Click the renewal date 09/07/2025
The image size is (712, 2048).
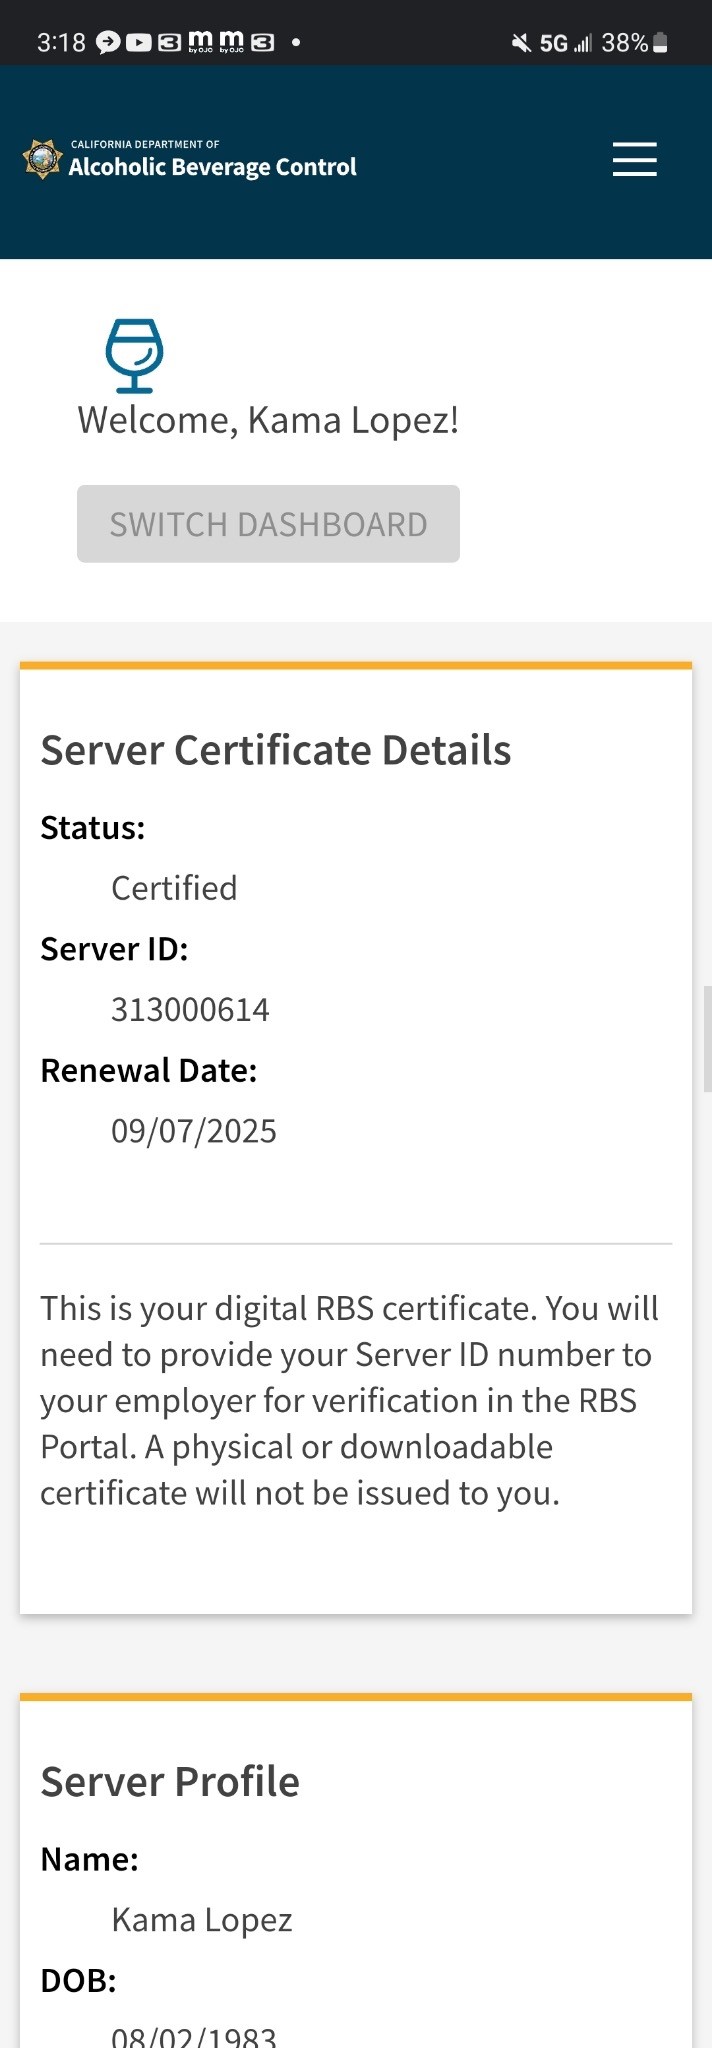[x=194, y=1131]
